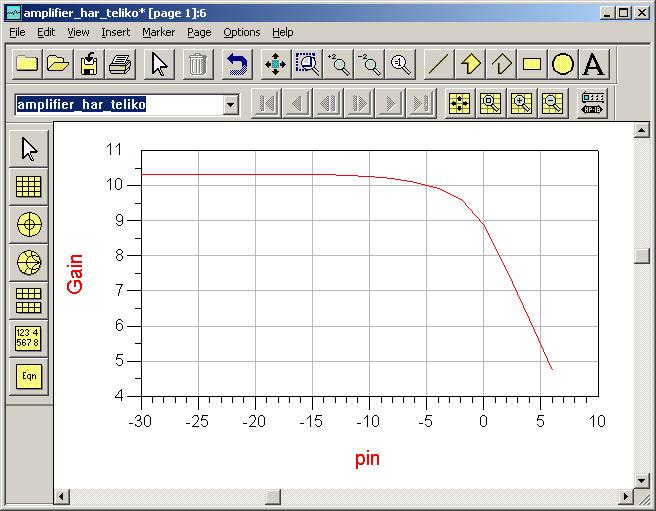
Task: Open an existing display with the open folder icon
Action: coord(58,64)
